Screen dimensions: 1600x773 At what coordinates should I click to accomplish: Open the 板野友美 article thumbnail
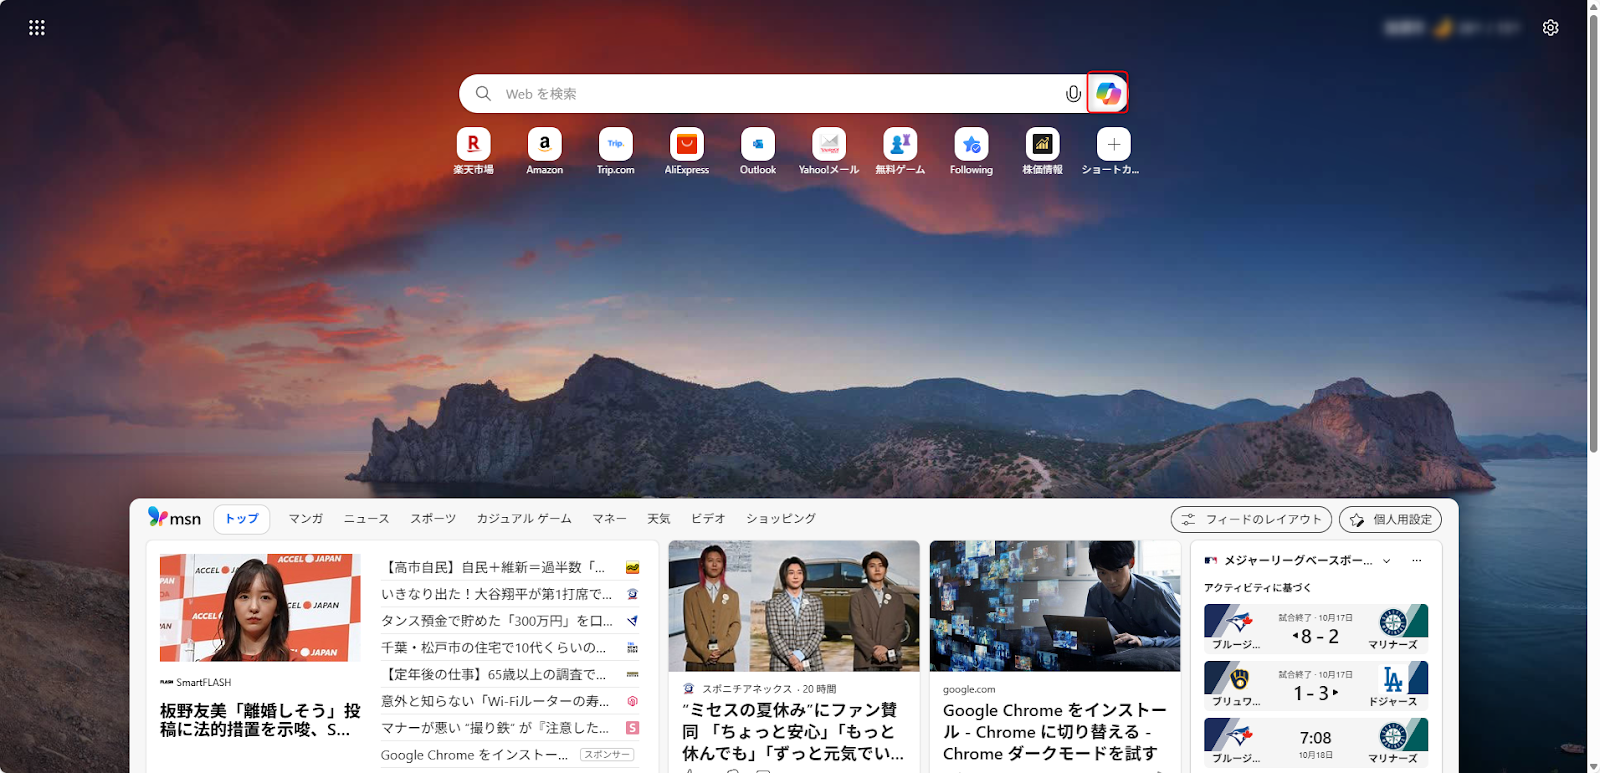260,607
